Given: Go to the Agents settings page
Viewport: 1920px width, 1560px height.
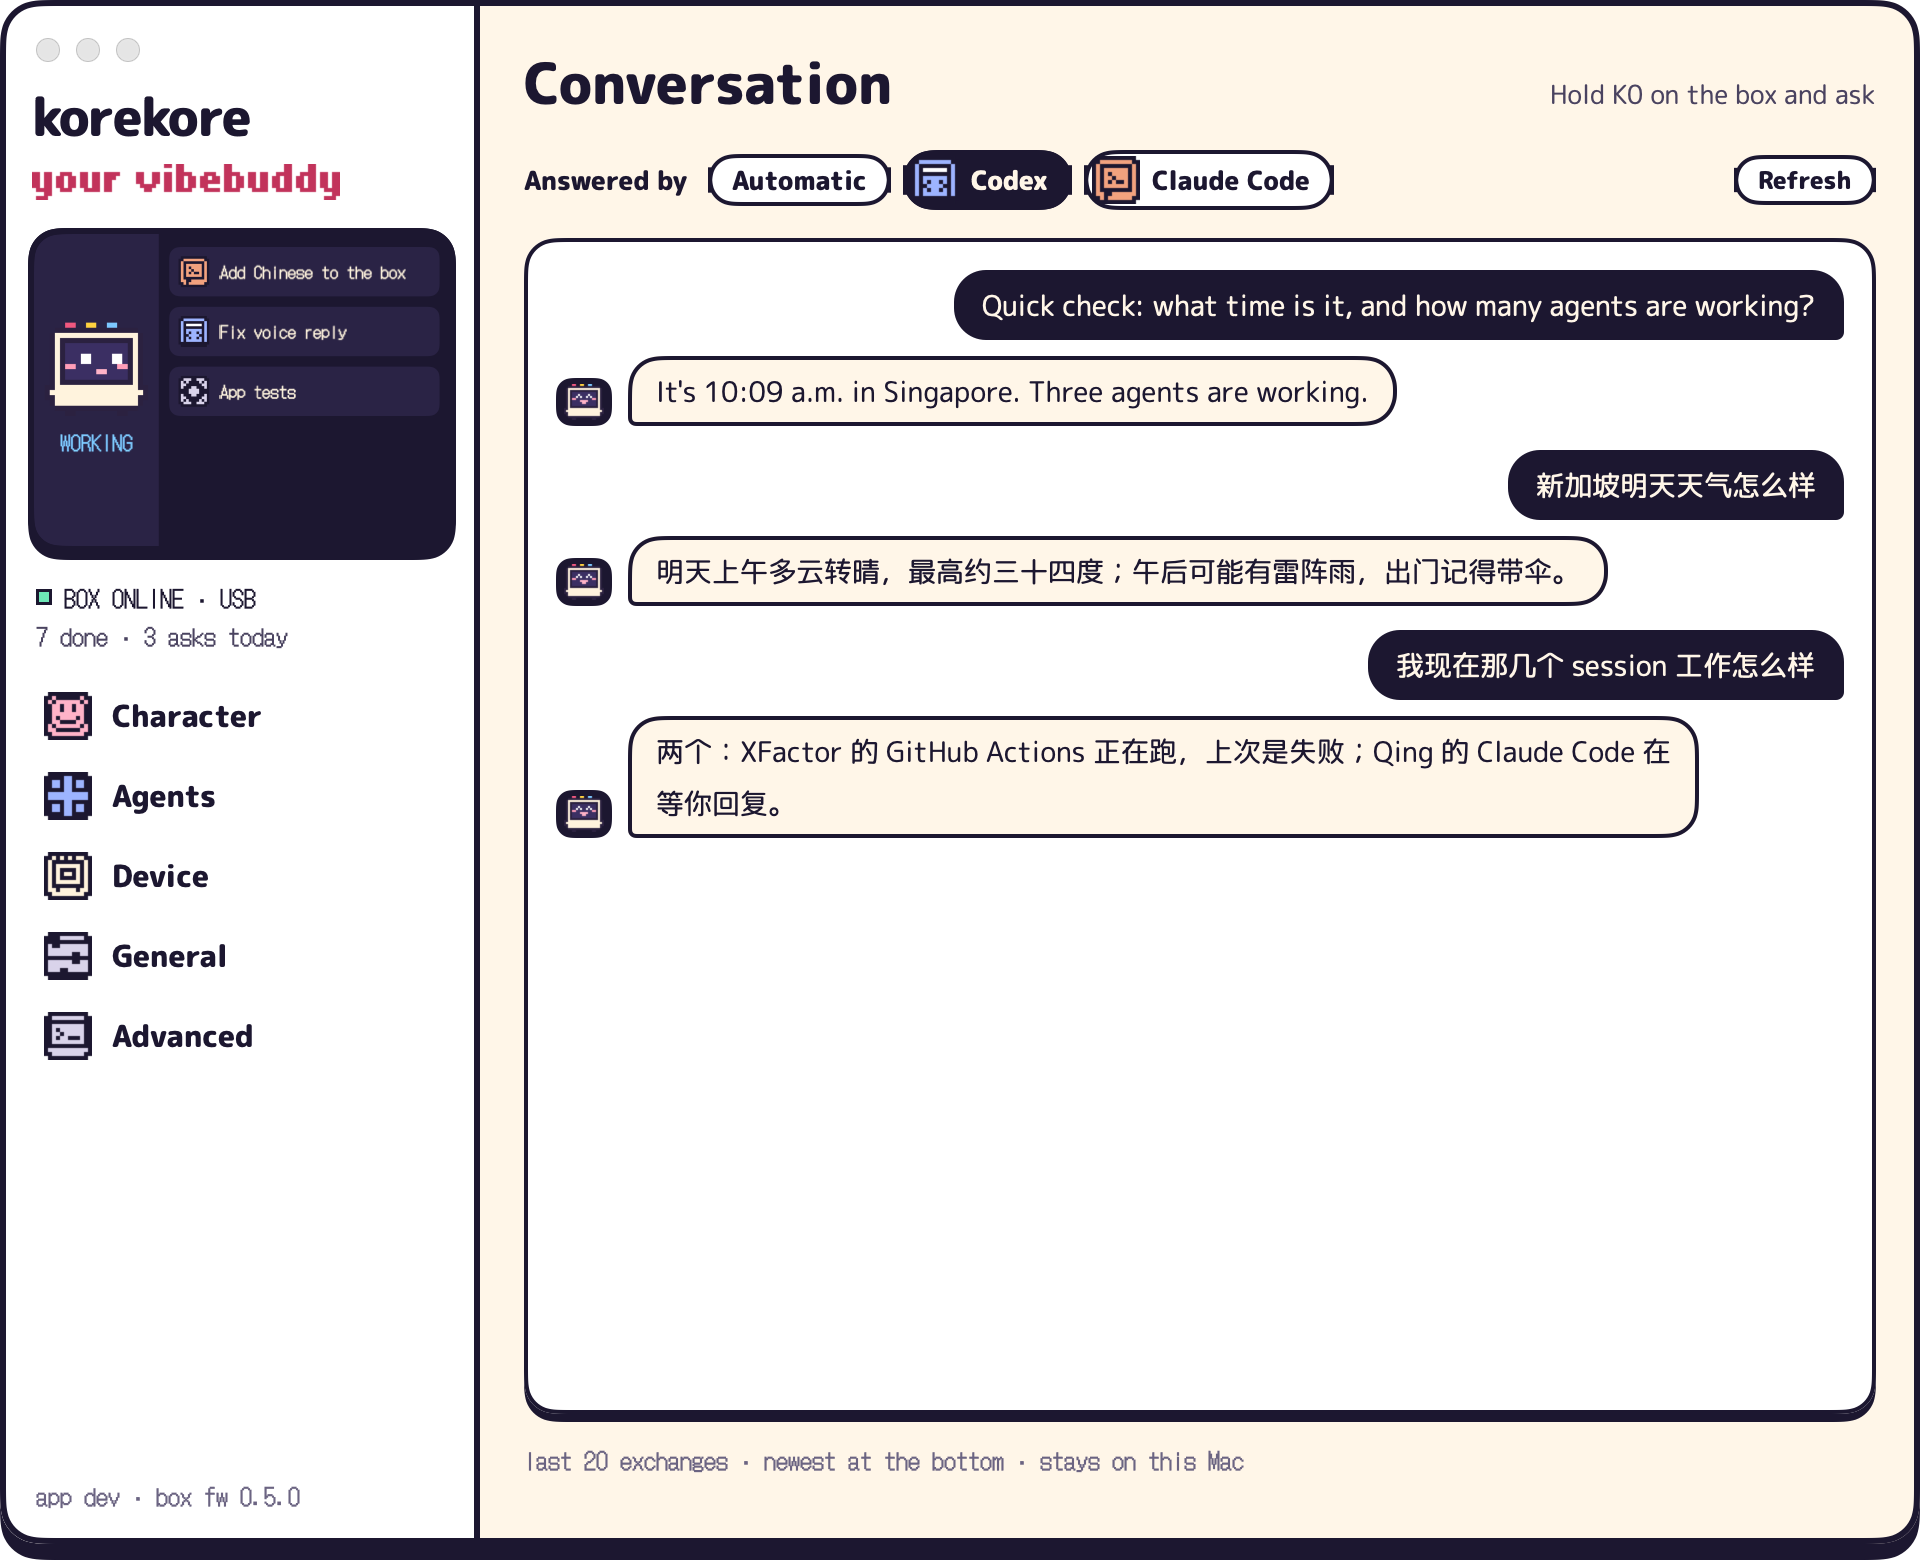Looking at the screenshot, I should [130, 796].
